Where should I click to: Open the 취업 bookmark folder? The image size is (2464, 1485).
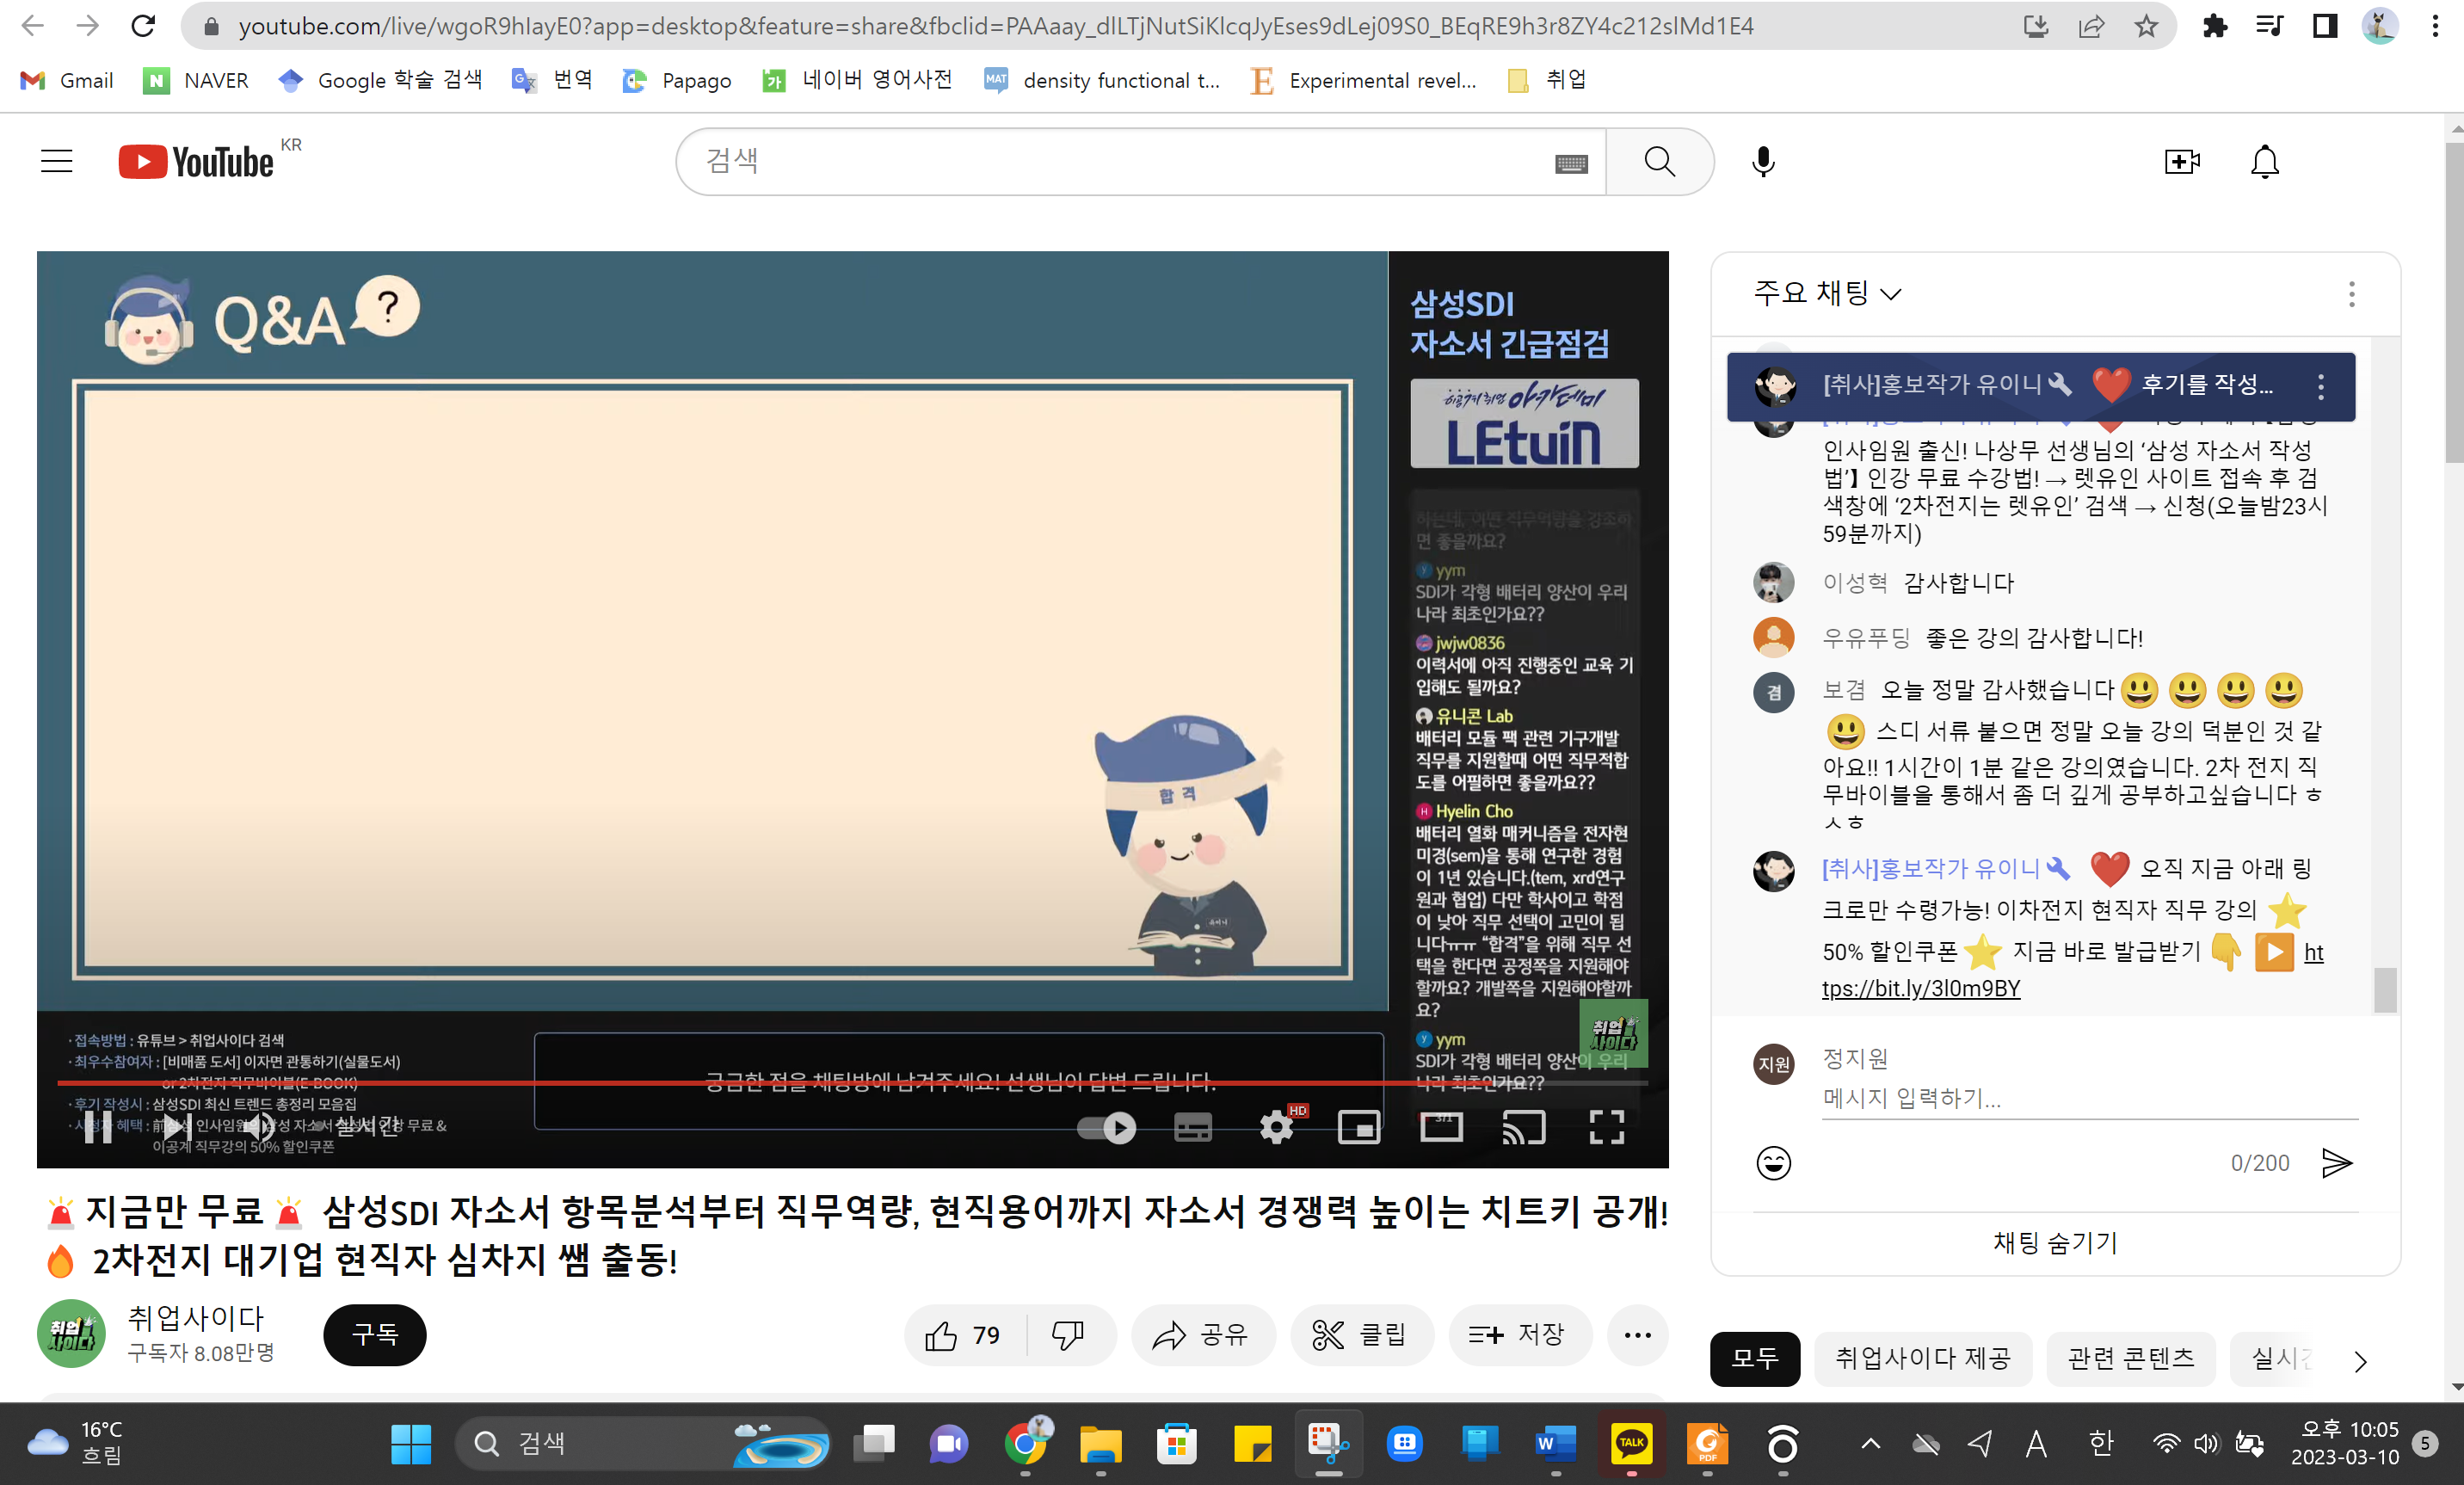click(1546, 80)
